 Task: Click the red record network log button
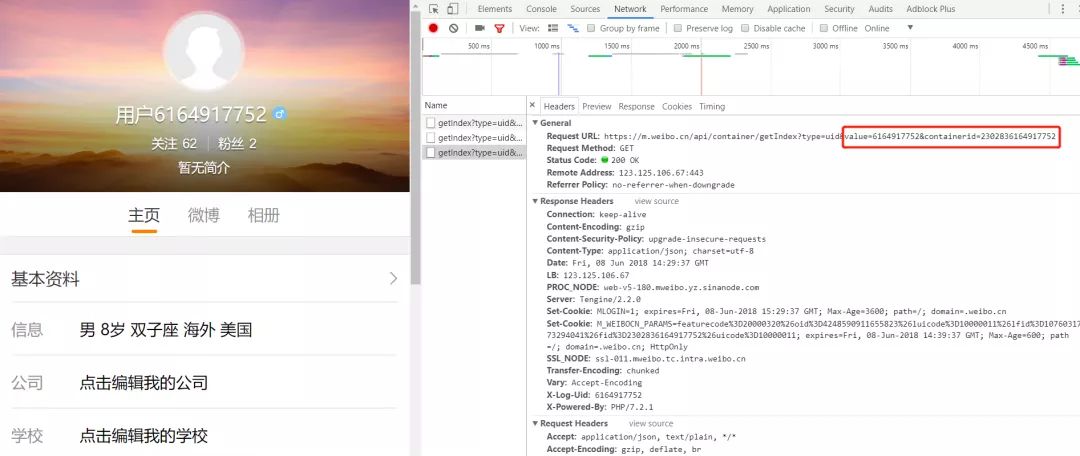tap(433, 28)
